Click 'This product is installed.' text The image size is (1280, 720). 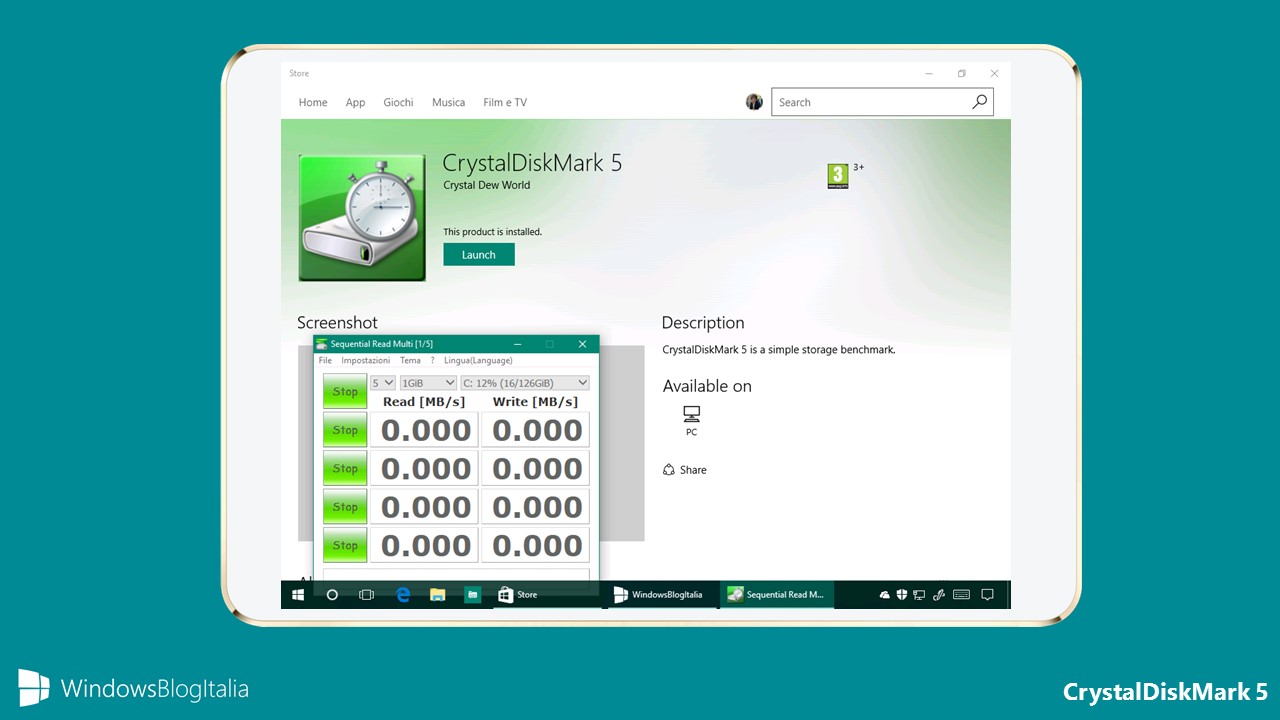pyautogui.click(x=493, y=232)
